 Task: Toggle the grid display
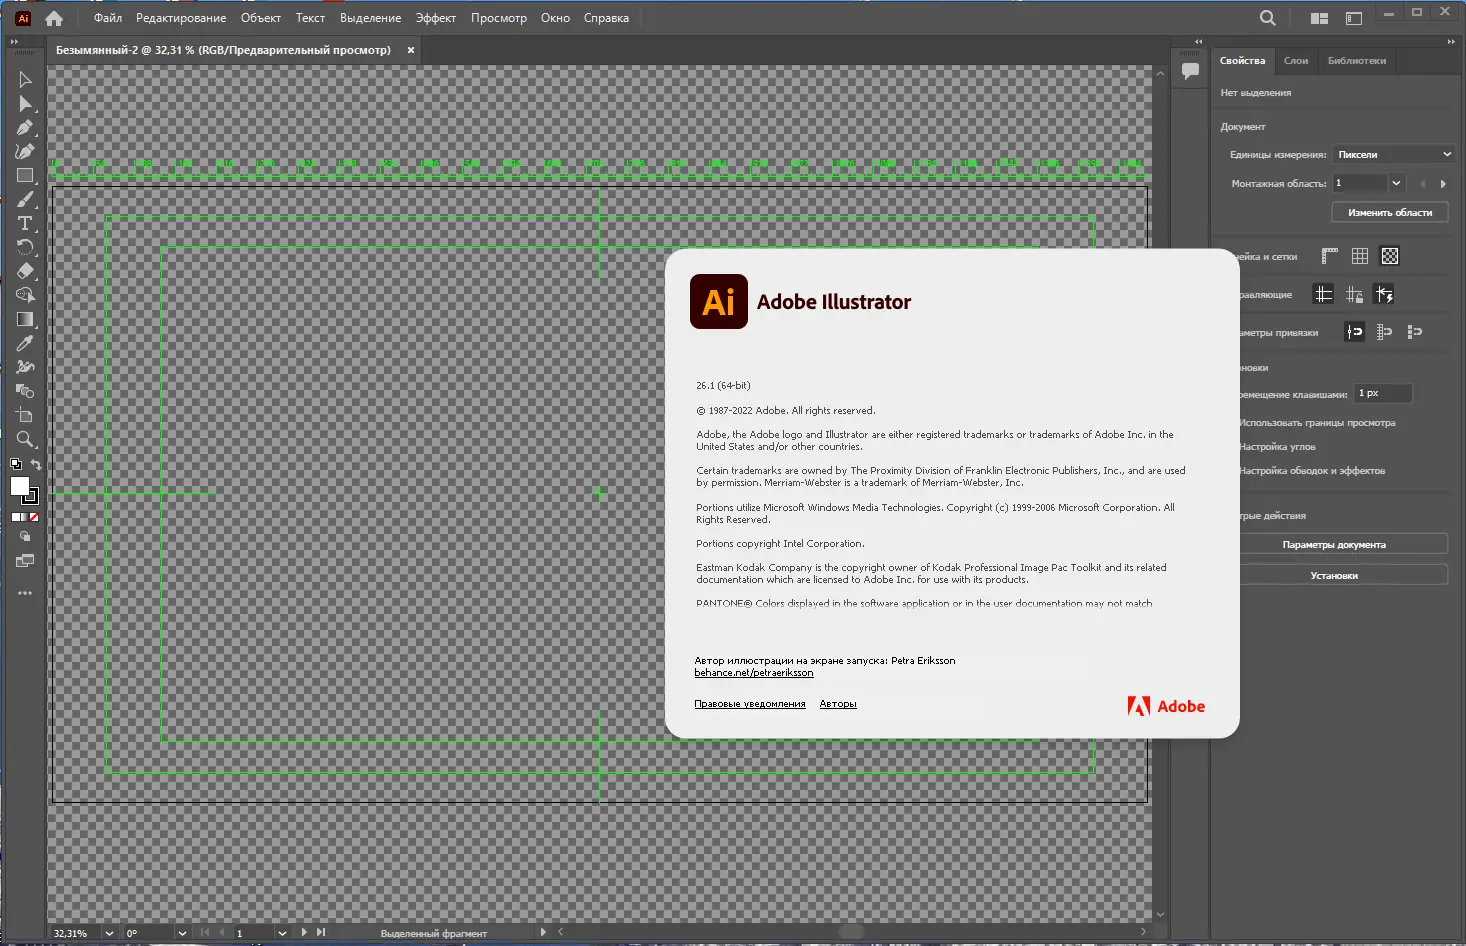click(x=1360, y=256)
